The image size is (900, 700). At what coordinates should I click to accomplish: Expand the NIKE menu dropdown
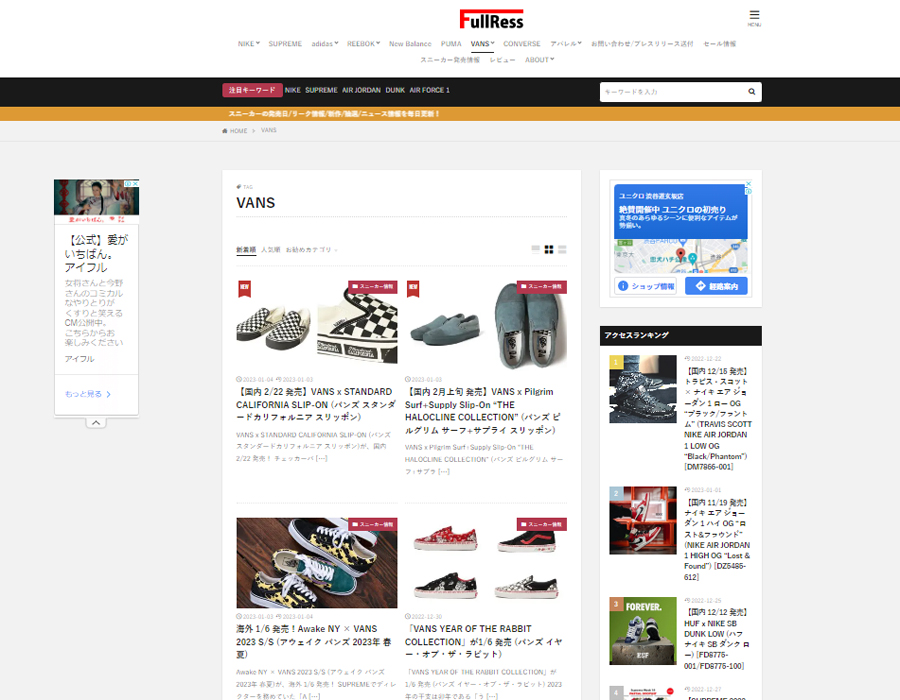point(248,44)
